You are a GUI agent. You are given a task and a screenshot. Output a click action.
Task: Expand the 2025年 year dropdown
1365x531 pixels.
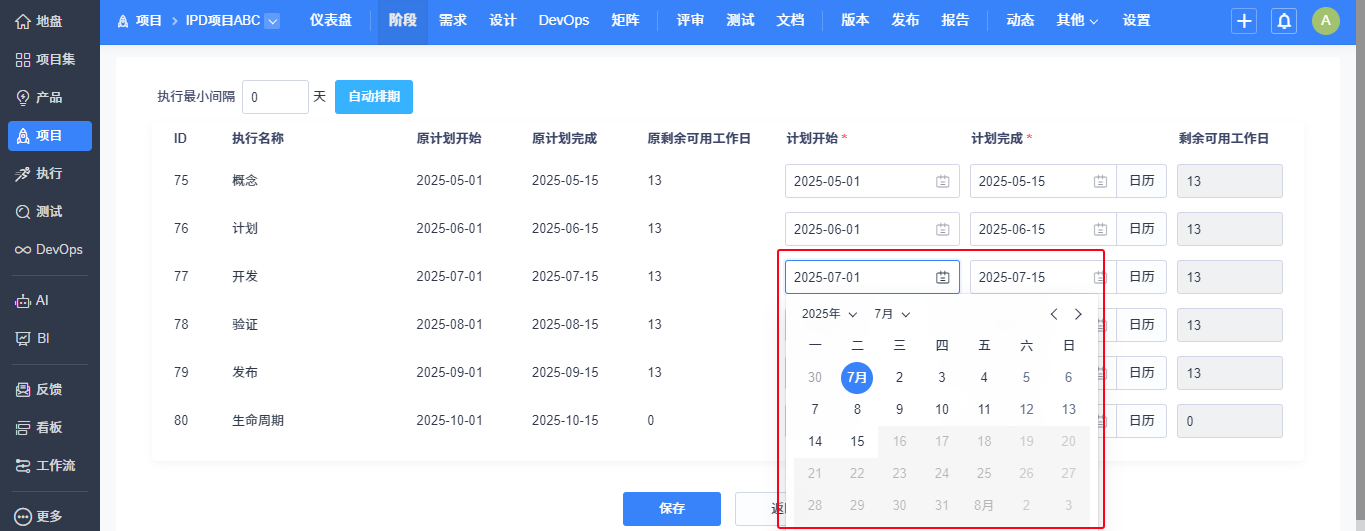coord(829,314)
